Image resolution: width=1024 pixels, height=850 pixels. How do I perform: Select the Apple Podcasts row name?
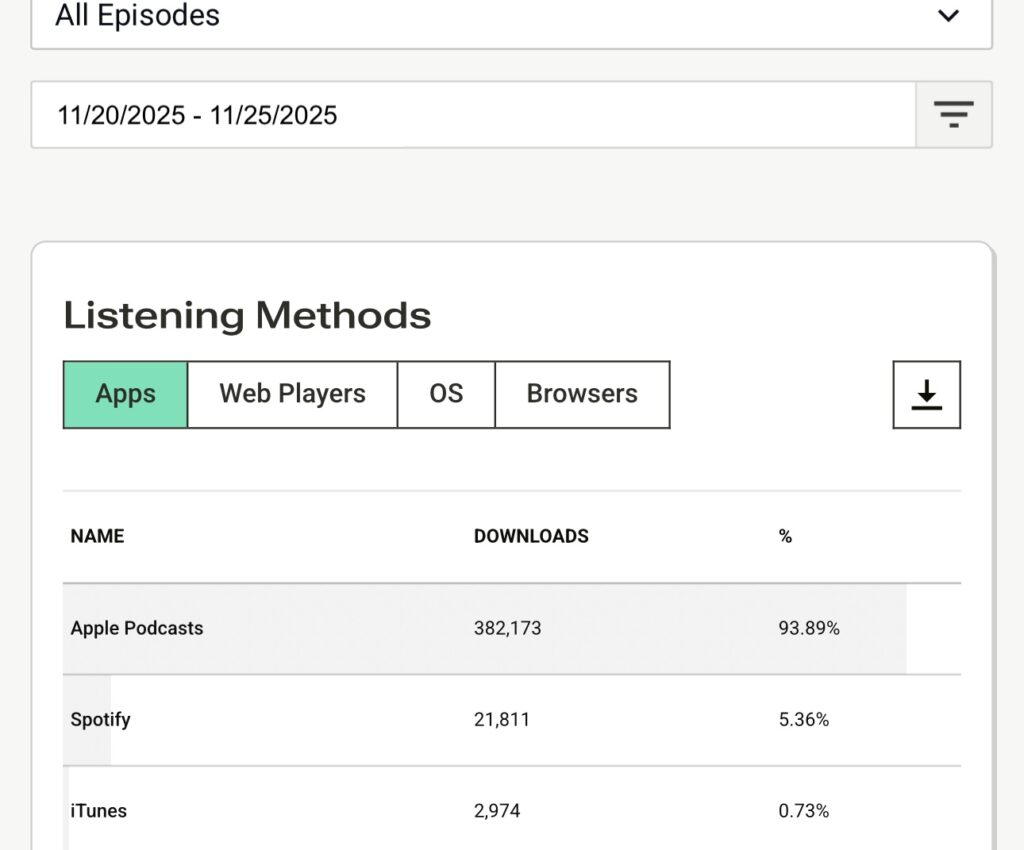[137, 628]
